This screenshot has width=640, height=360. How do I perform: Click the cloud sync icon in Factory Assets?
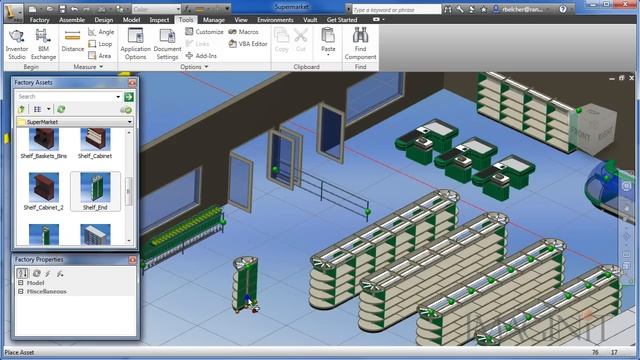[x=126, y=110]
